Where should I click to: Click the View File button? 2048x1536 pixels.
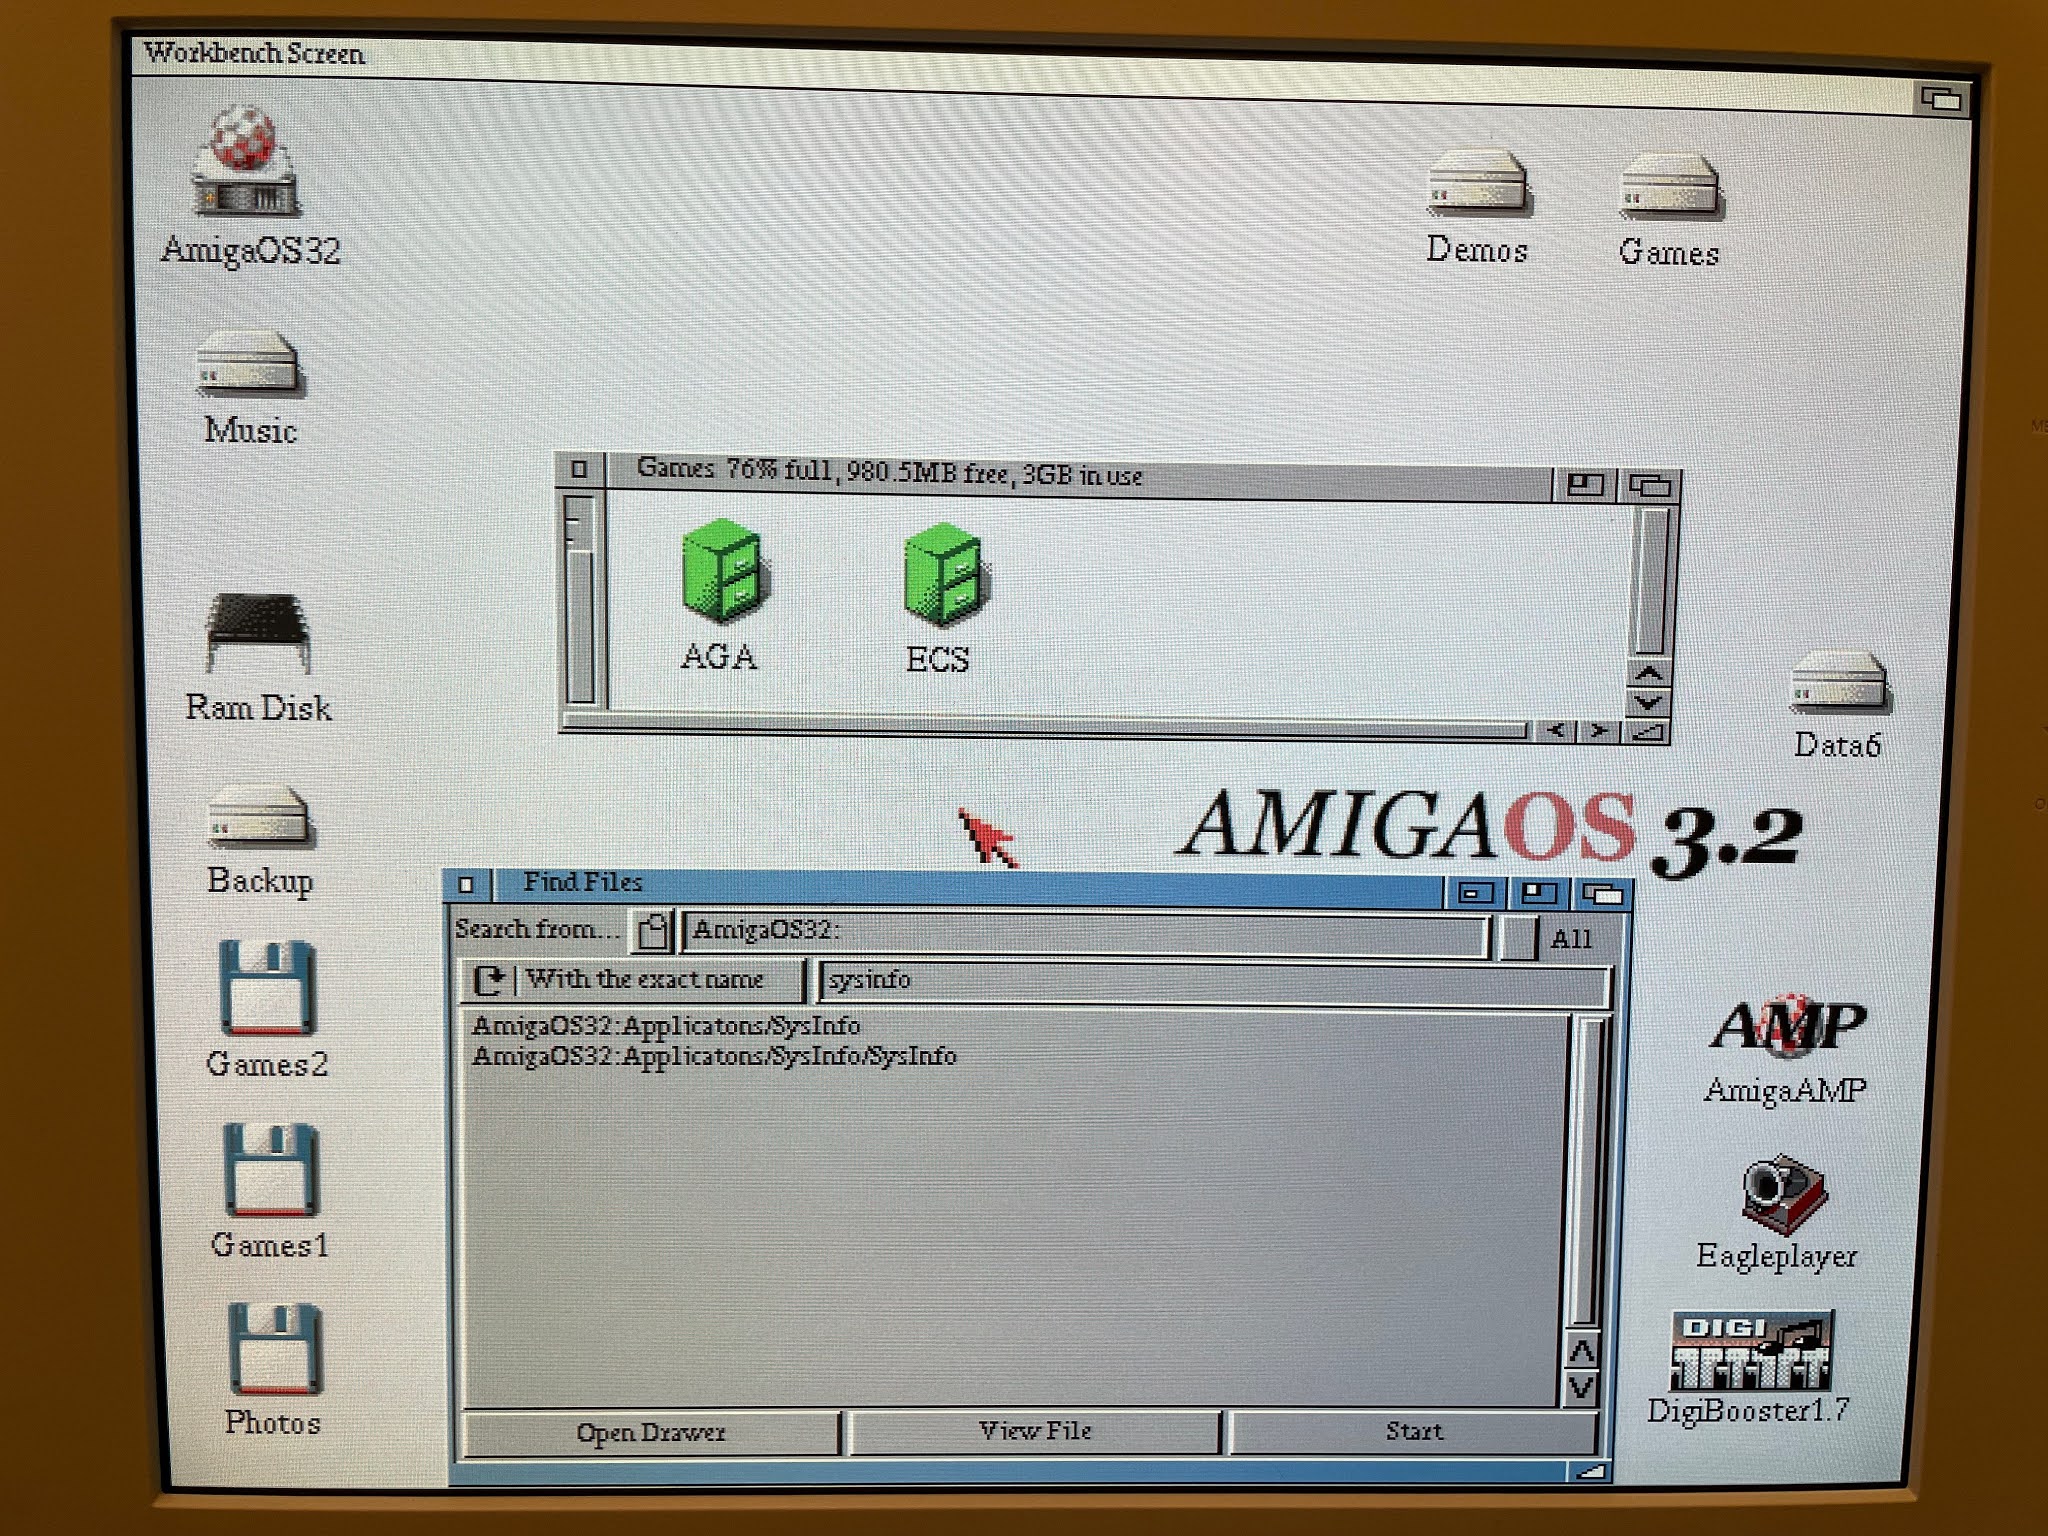[1035, 1431]
